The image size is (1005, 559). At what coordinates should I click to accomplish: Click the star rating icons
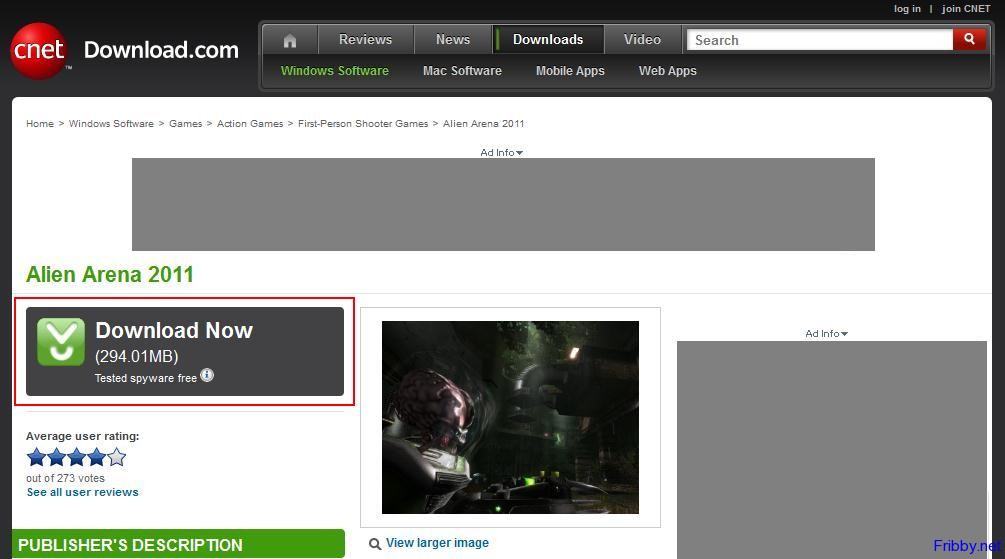[76, 457]
